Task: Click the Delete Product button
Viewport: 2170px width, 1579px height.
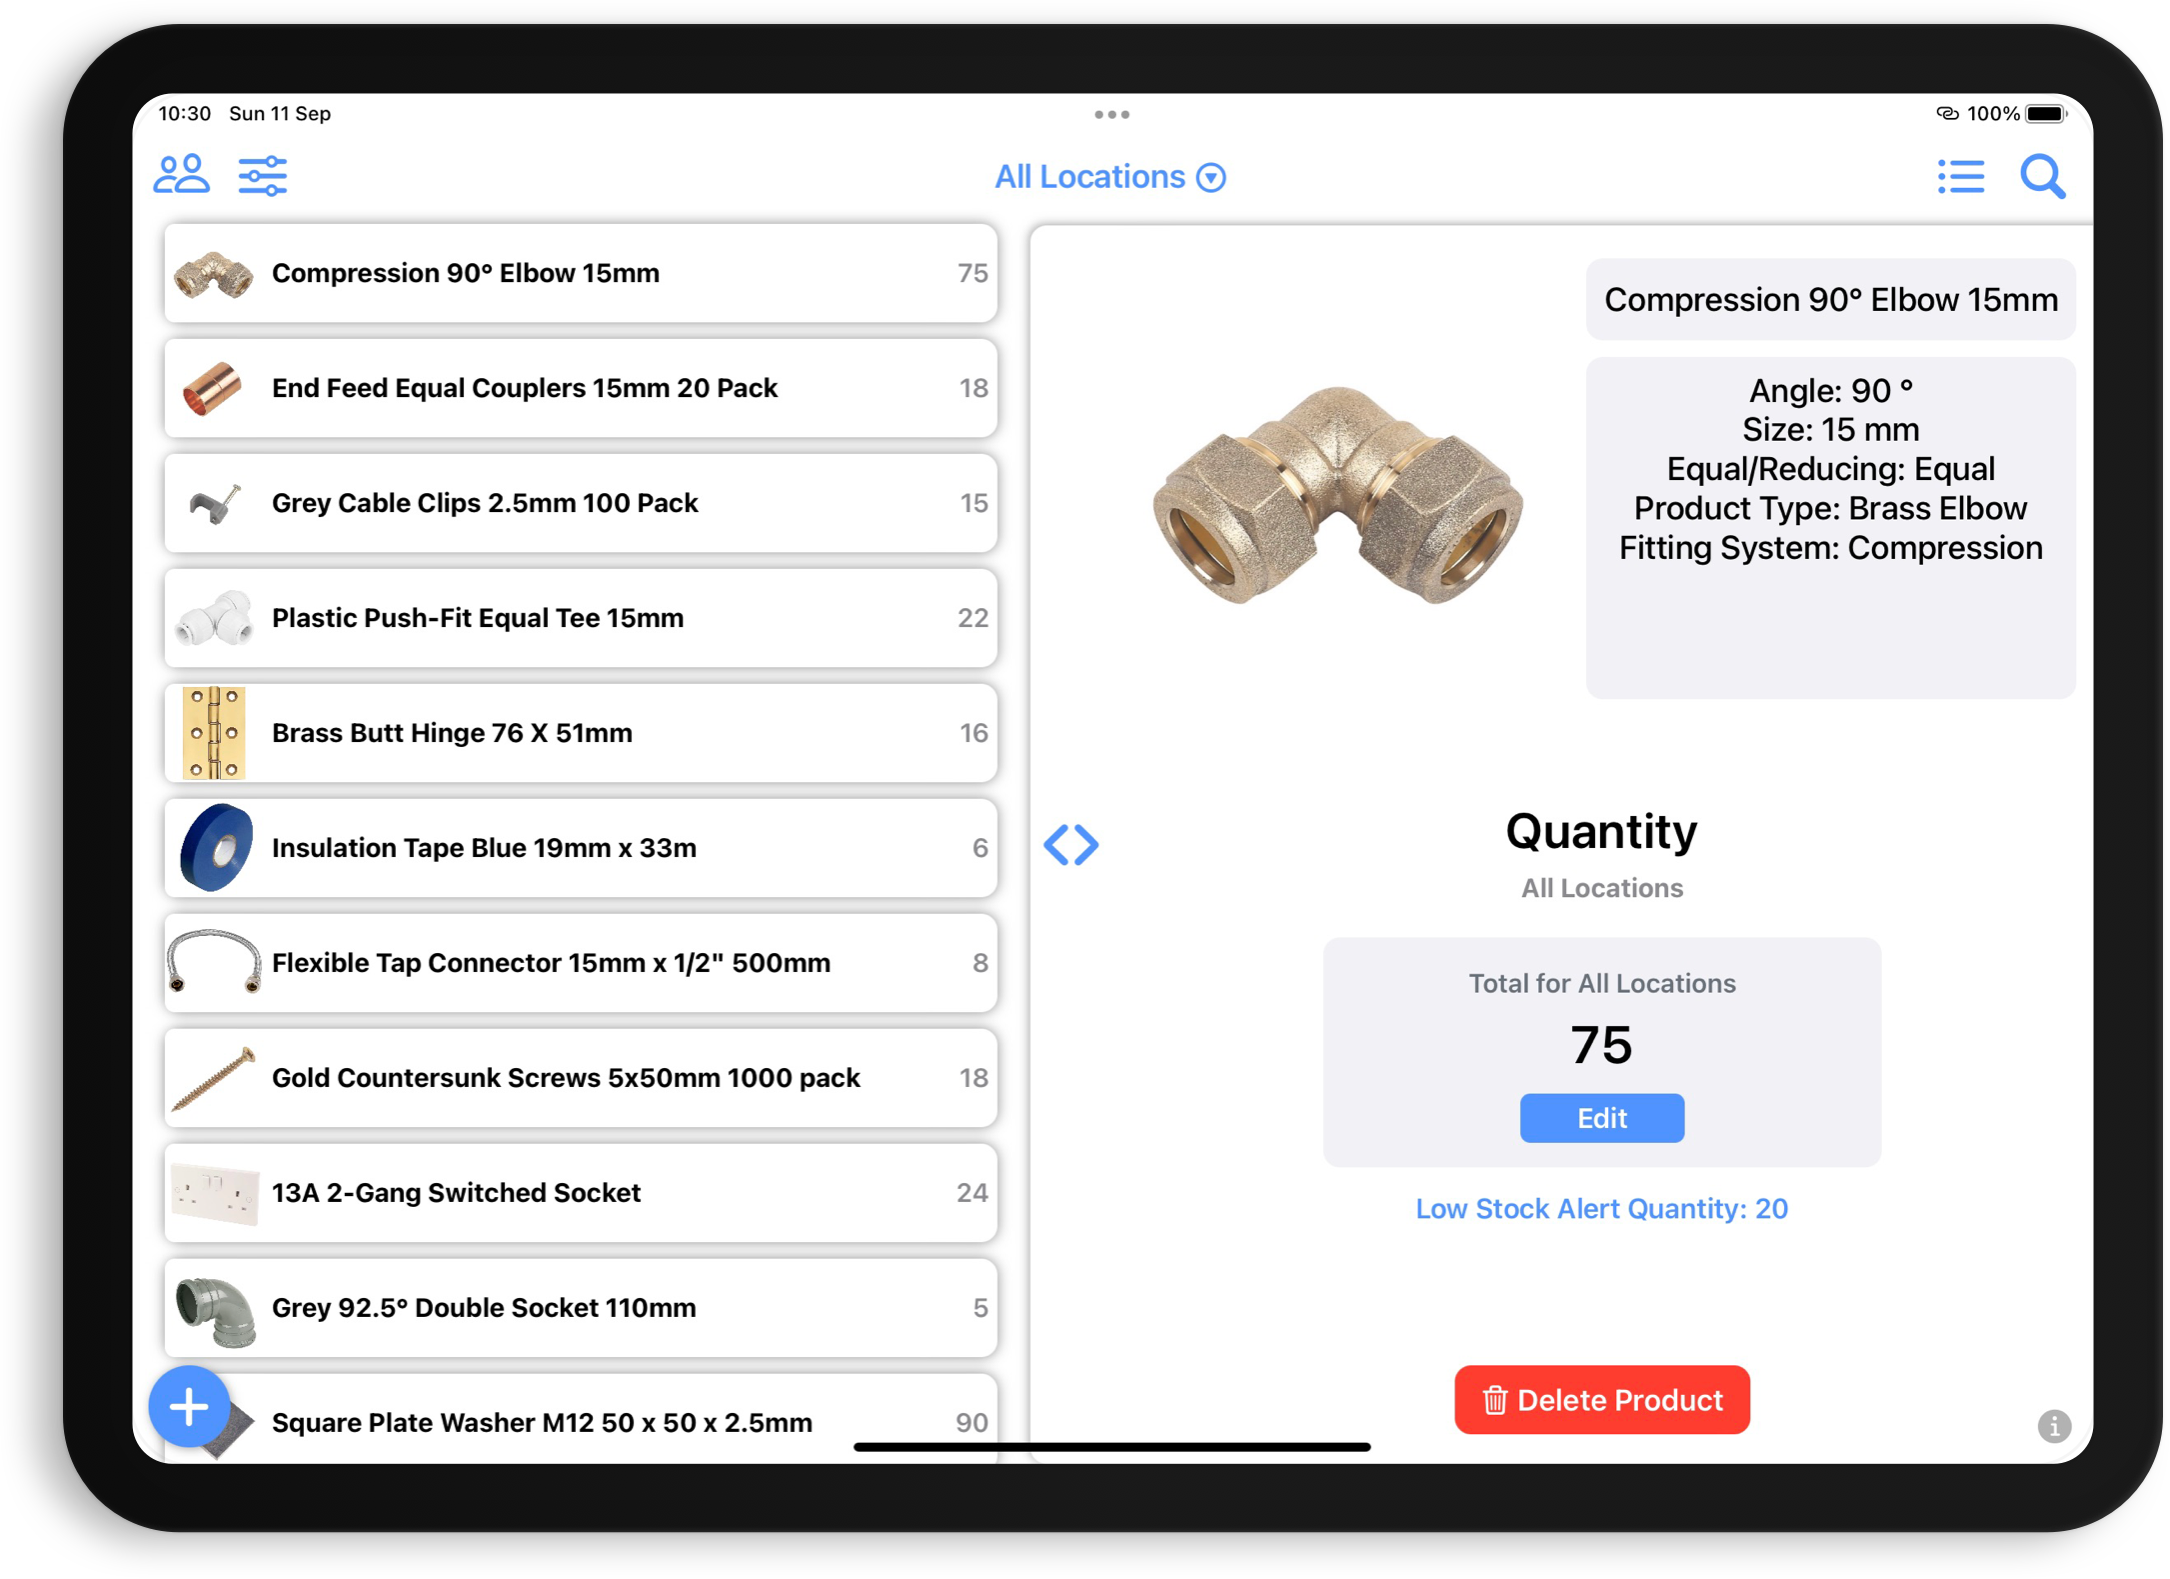Action: (1601, 1400)
